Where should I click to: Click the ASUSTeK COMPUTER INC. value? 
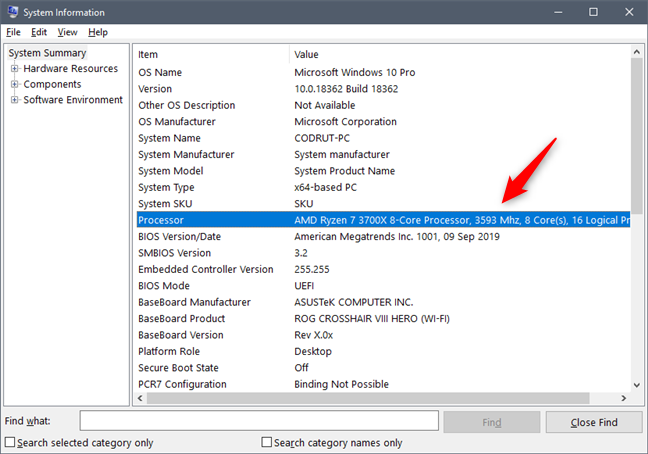353,302
